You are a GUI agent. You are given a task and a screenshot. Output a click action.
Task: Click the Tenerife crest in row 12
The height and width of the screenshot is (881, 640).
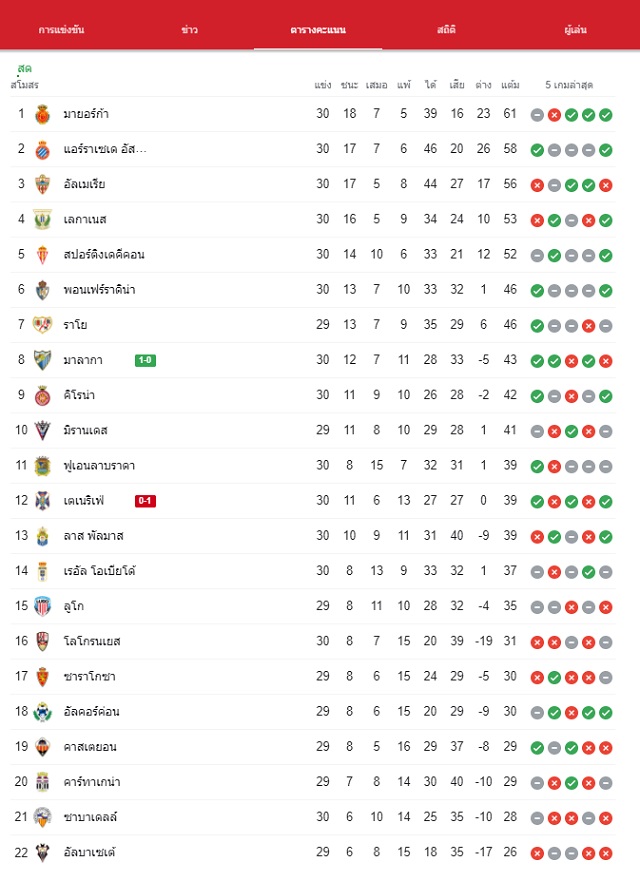pos(43,501)
